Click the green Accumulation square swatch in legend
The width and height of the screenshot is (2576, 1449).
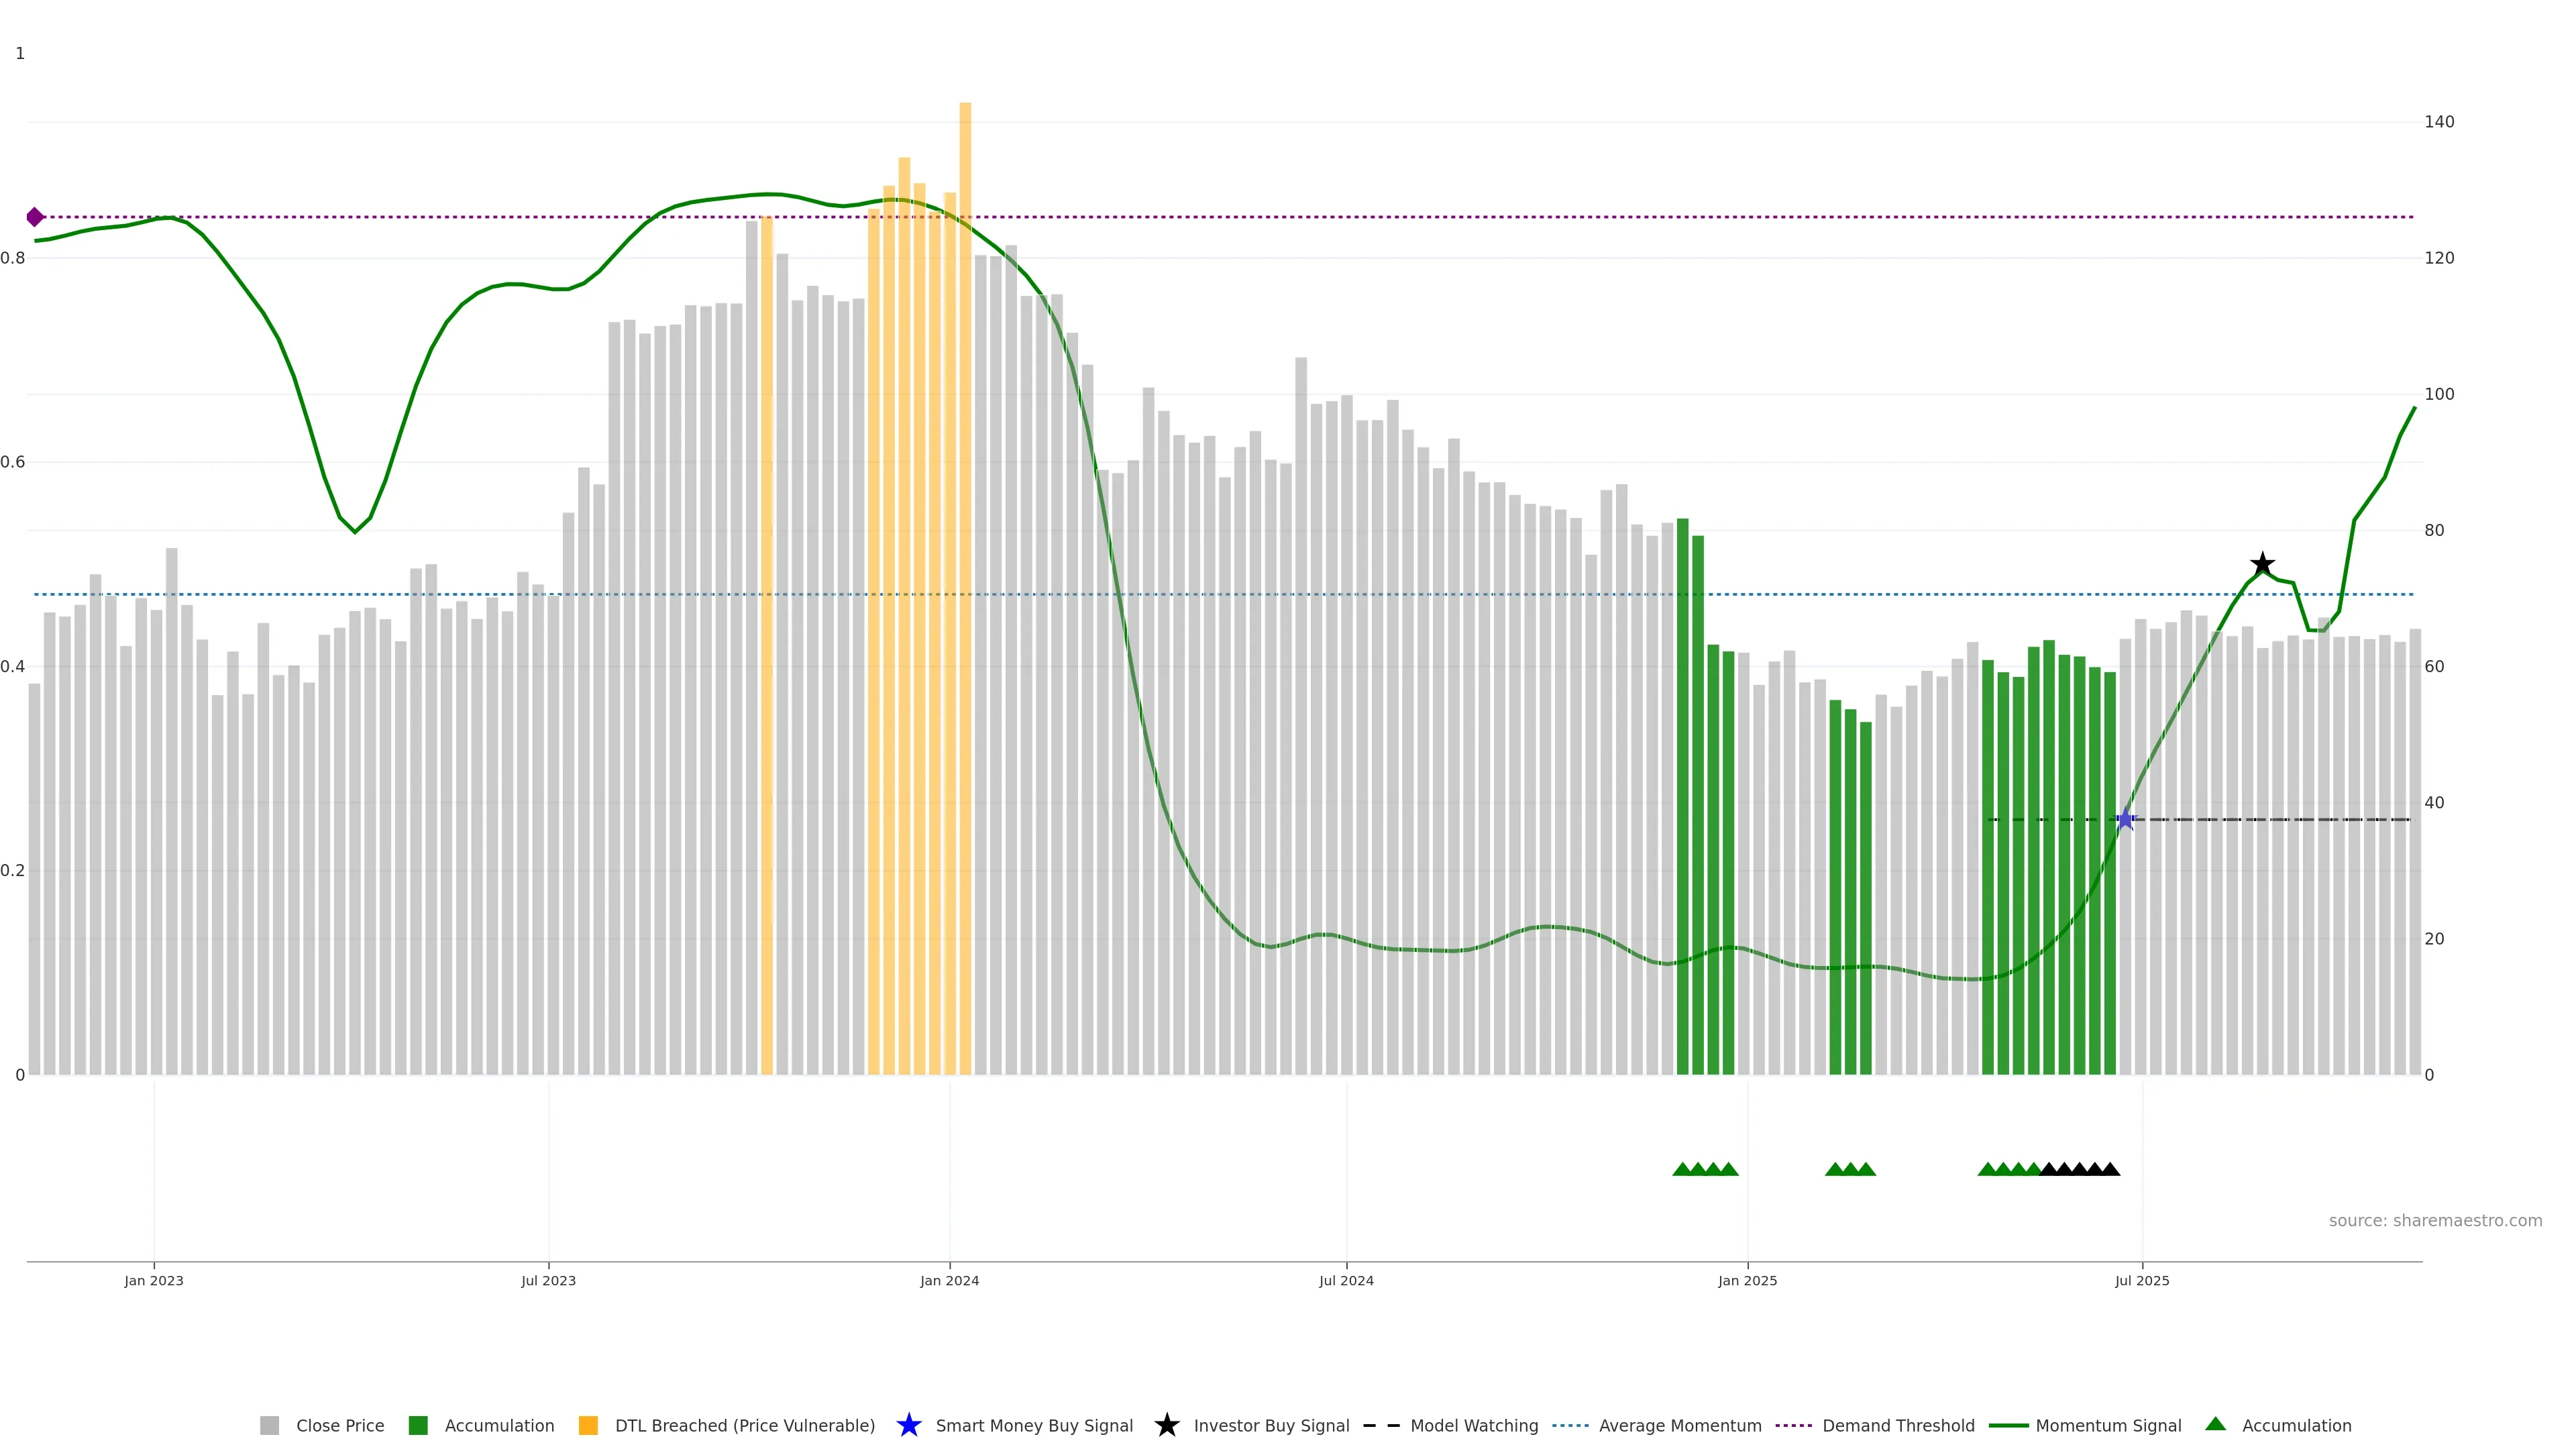click(418, 1425)
